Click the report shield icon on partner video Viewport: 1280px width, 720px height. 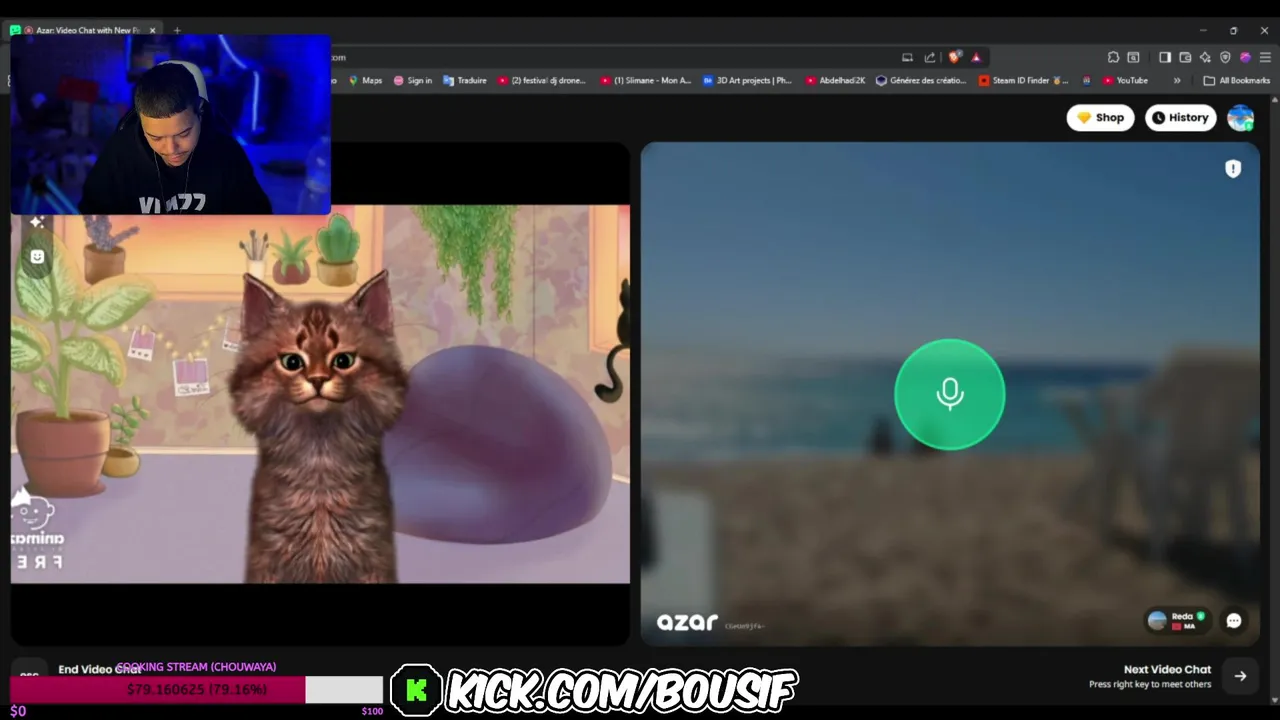[x=1233, y=169]
